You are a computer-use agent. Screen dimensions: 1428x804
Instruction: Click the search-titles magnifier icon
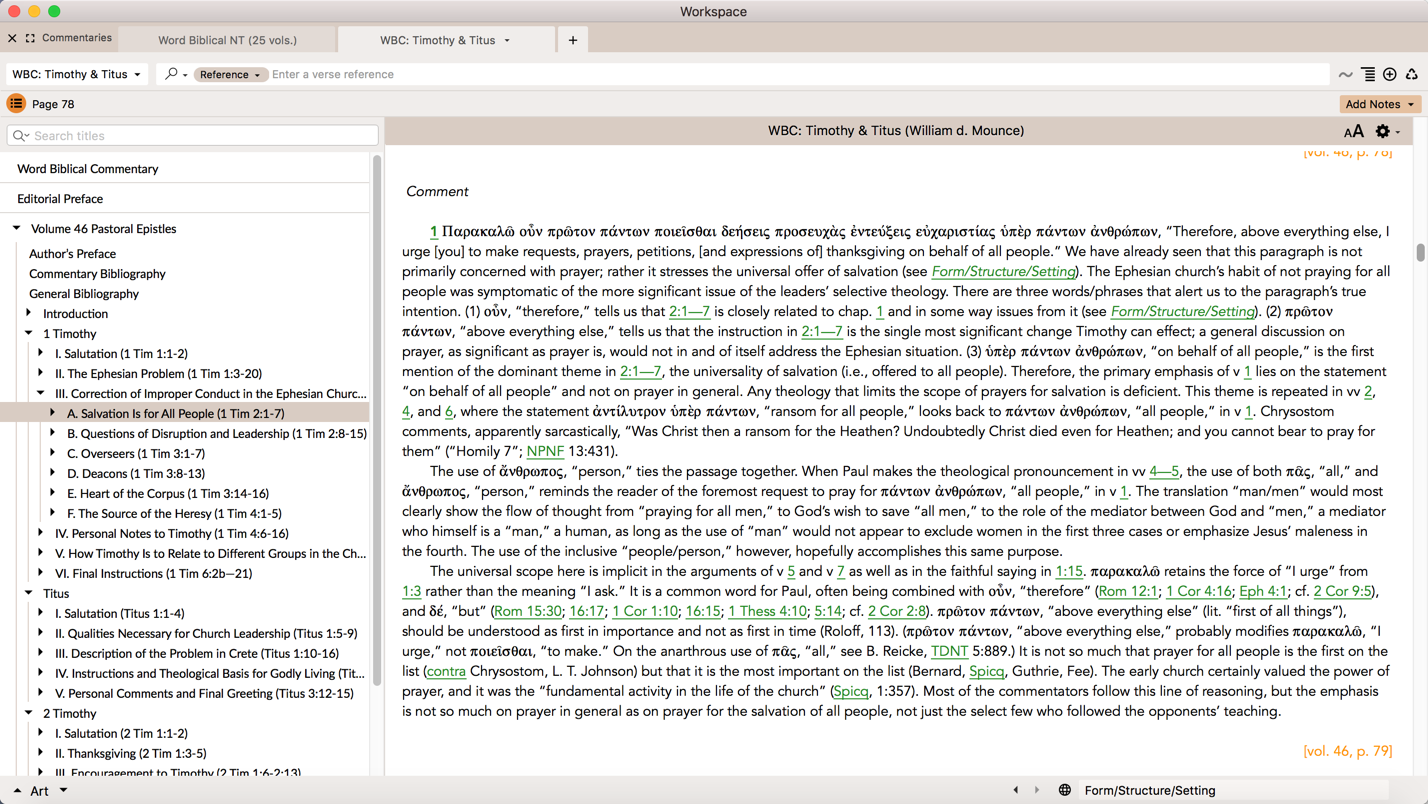pos(20,135)
